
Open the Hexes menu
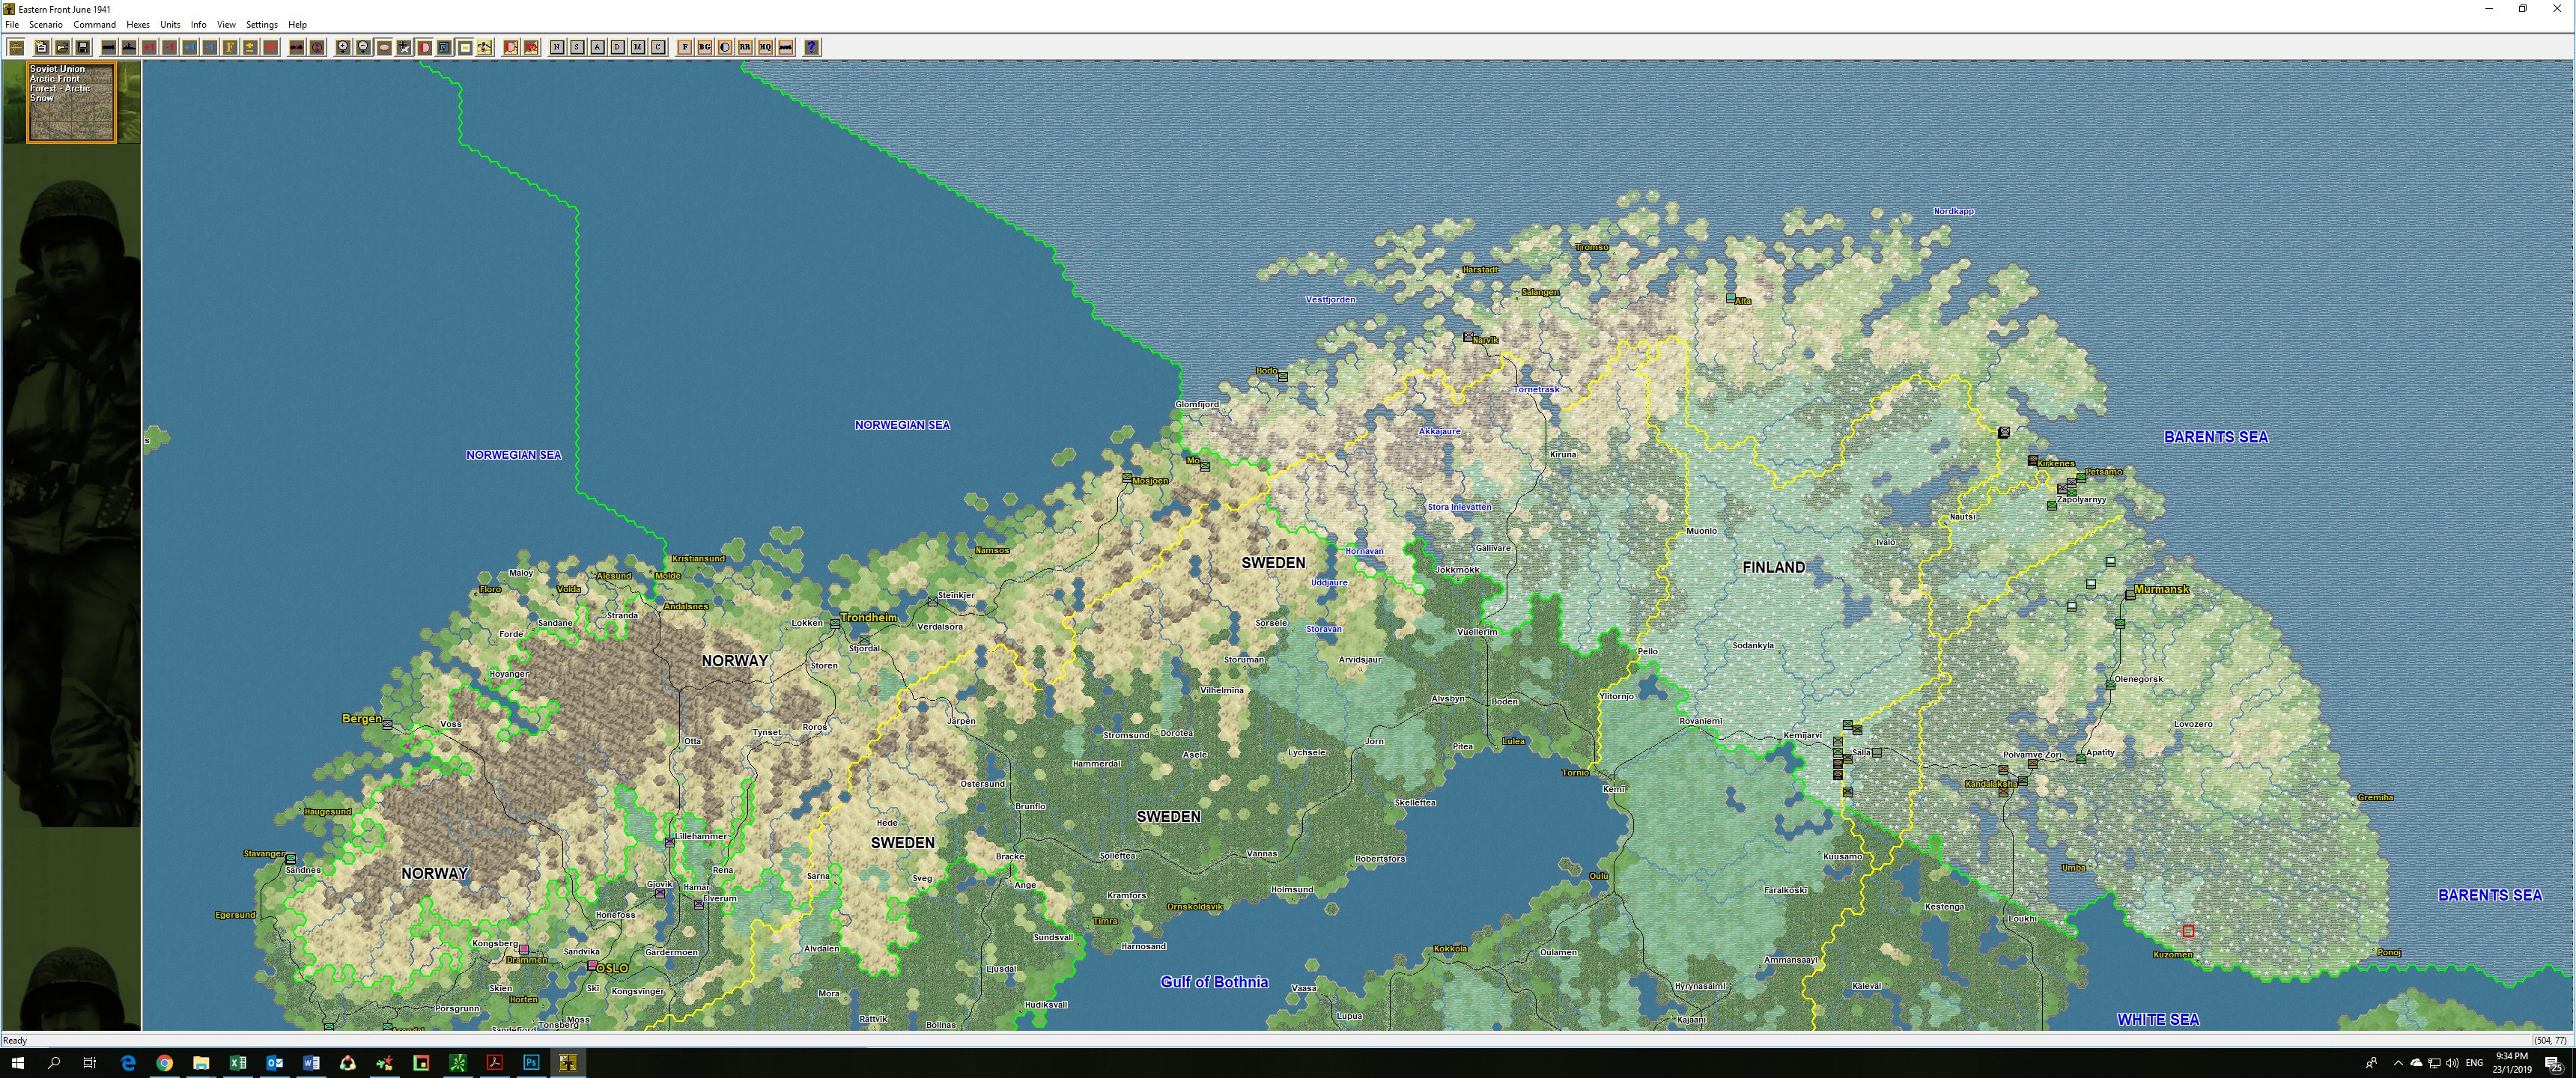coord(138,24)
